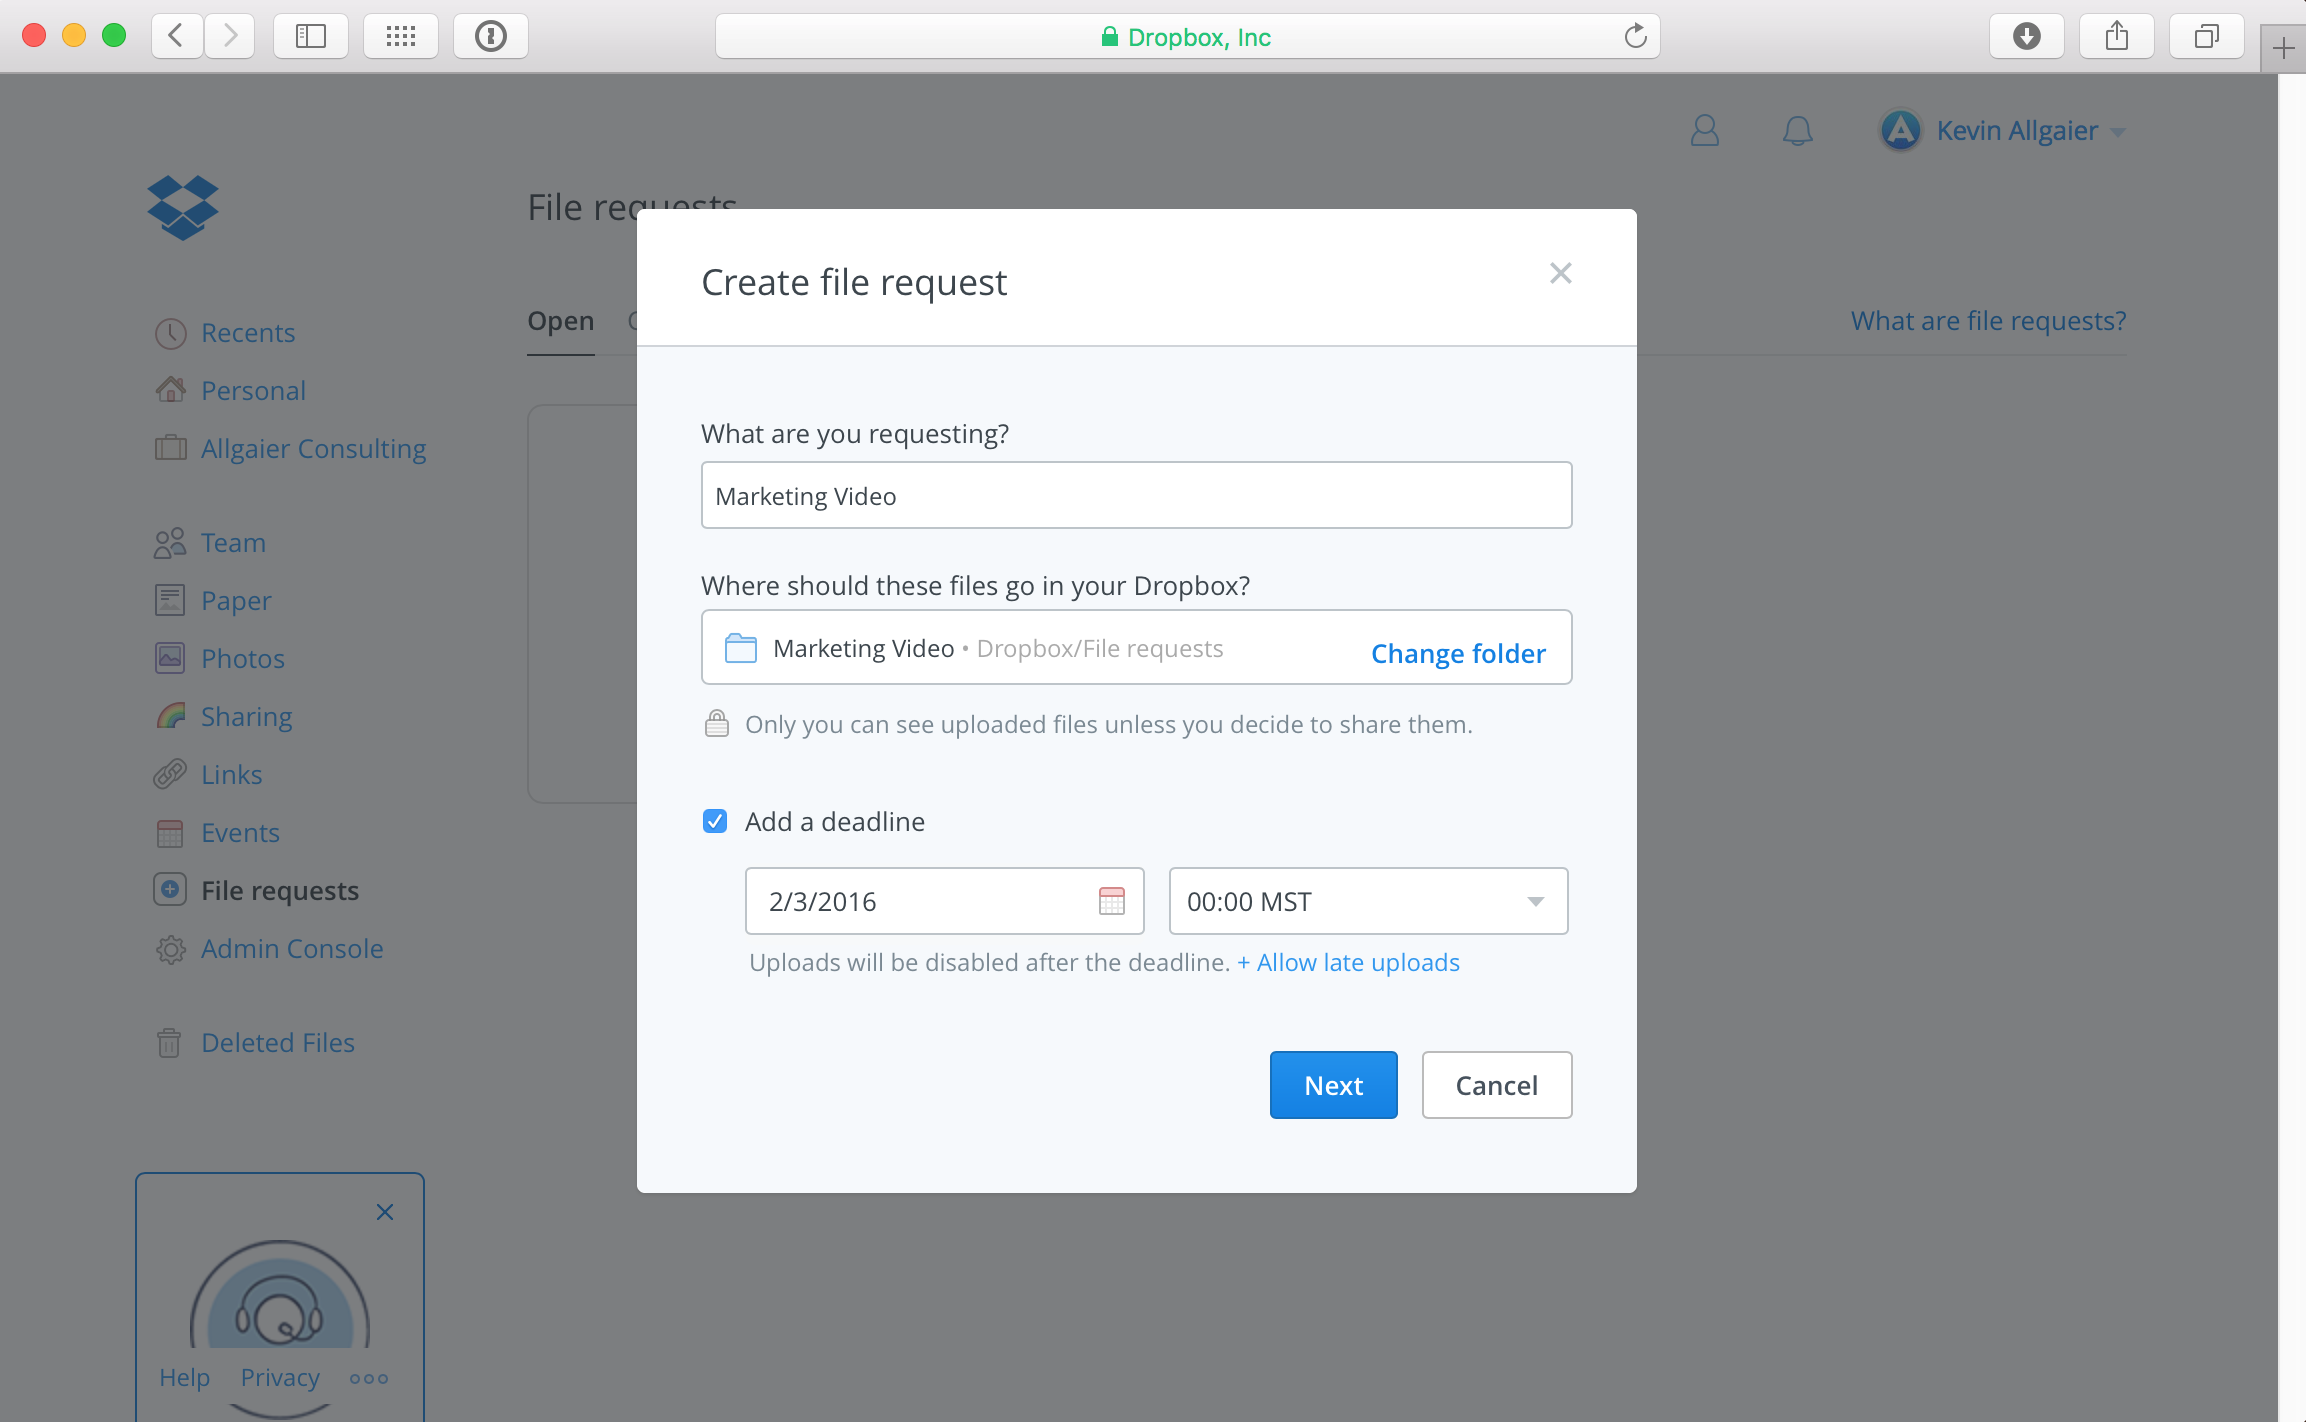Switch to the Open tab

click(561, 321)
